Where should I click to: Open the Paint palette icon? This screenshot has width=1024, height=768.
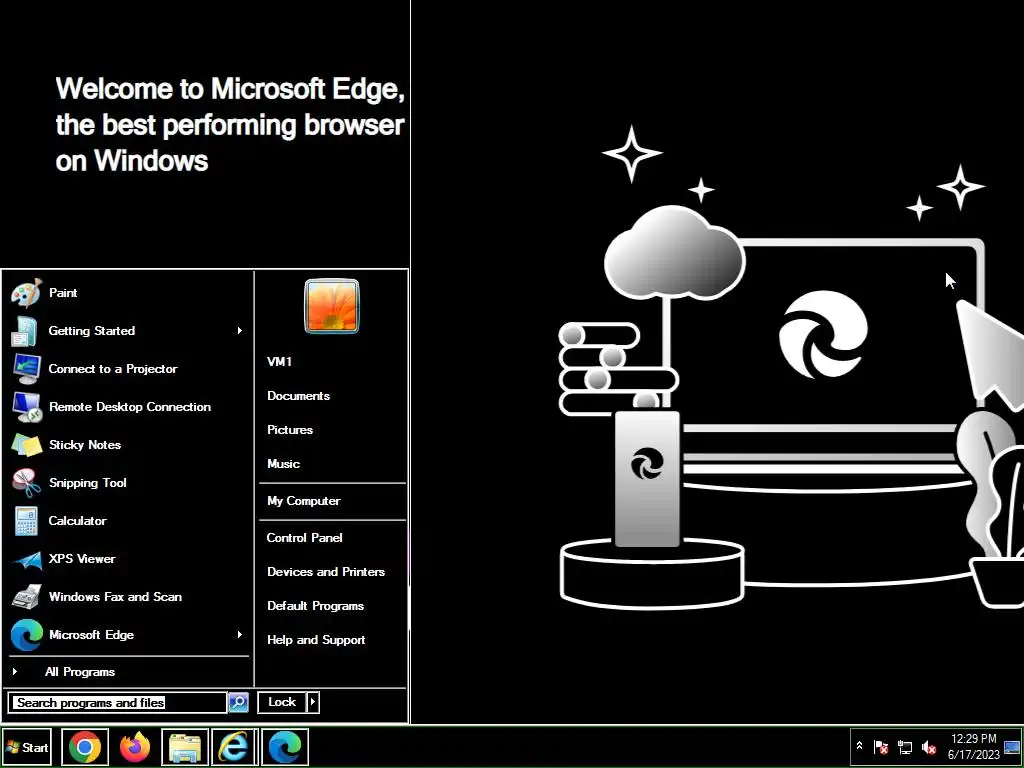(x=26, y=293)
